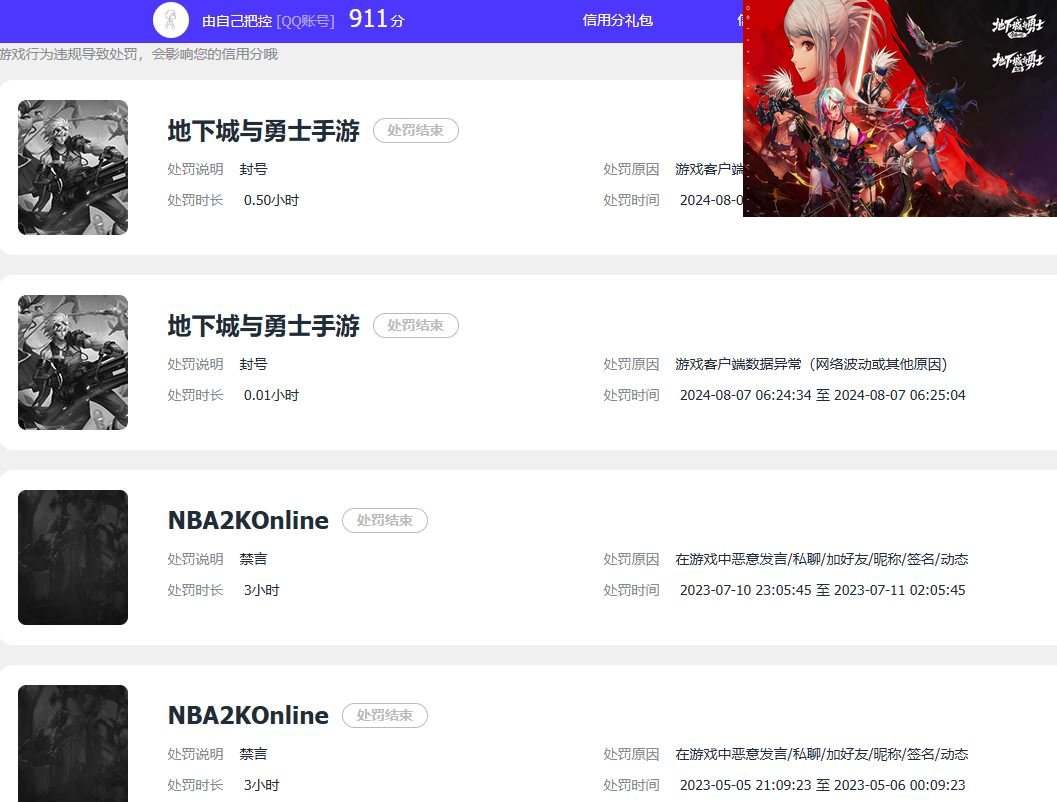Click 地下城与勇士手游 title of 0.50小时 record
The image size is (1057, 802).
tap(264, 131)
